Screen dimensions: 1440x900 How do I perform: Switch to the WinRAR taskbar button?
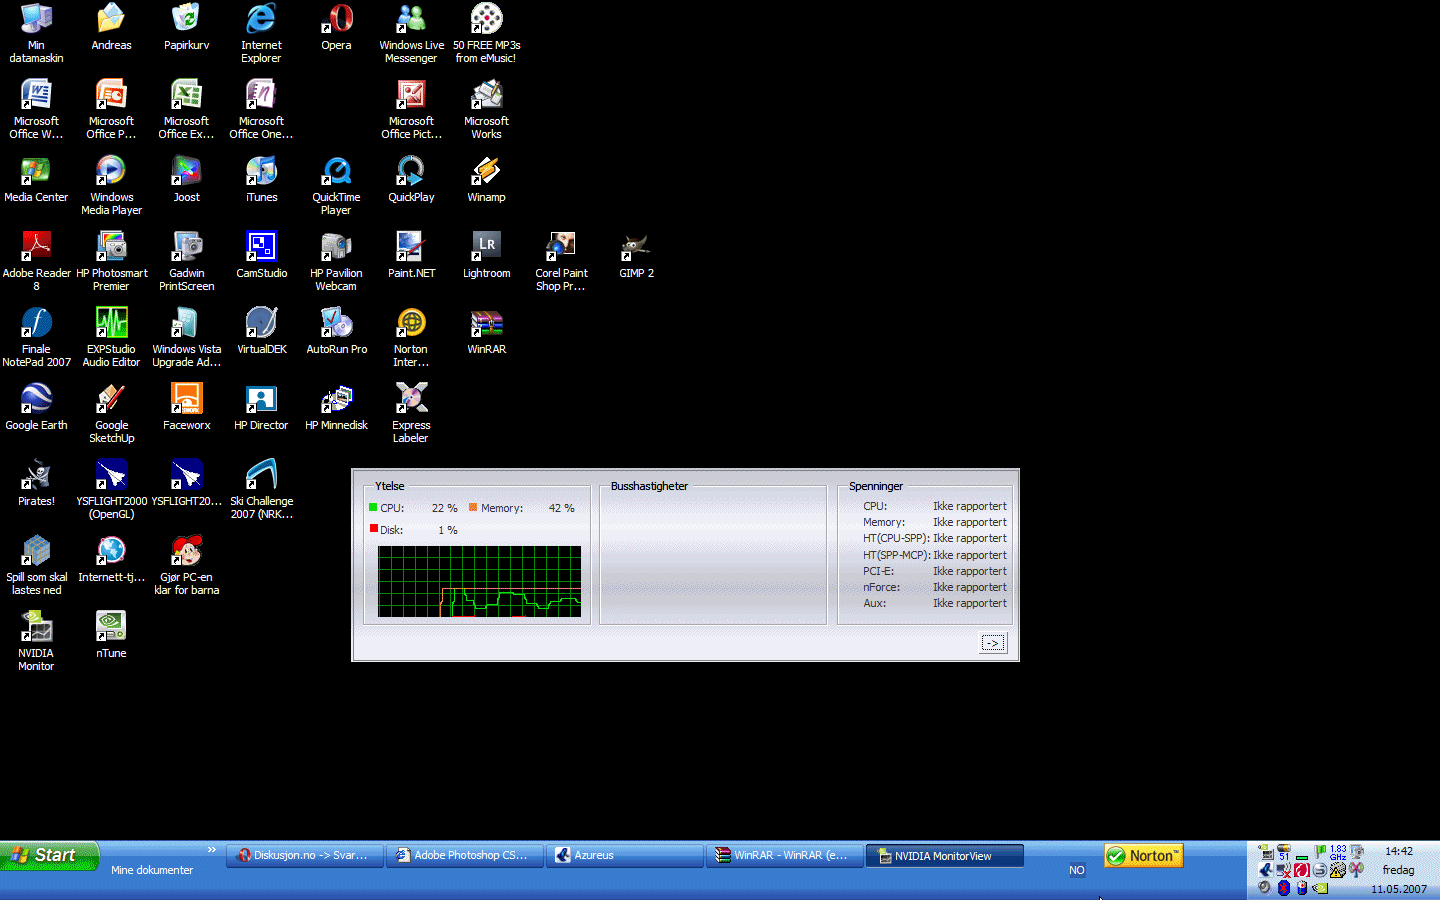coord(785,855)
